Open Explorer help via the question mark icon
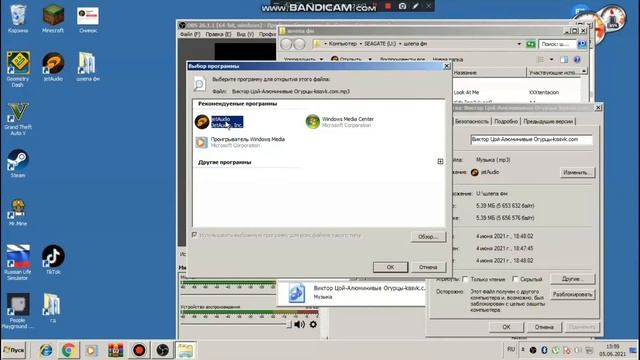This screenshot has height=360, width=640. (x=577, y=60)
